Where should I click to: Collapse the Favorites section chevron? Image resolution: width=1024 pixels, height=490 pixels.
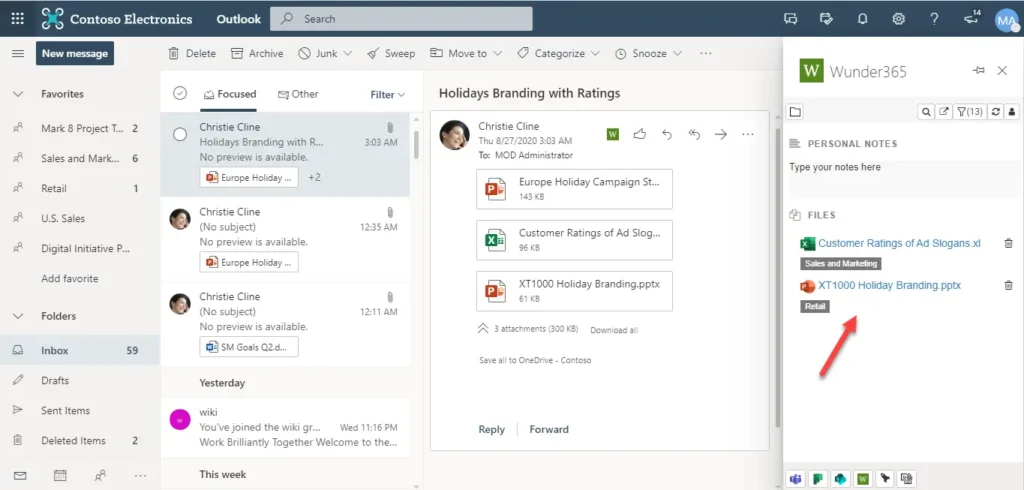[x=17, y=94]
